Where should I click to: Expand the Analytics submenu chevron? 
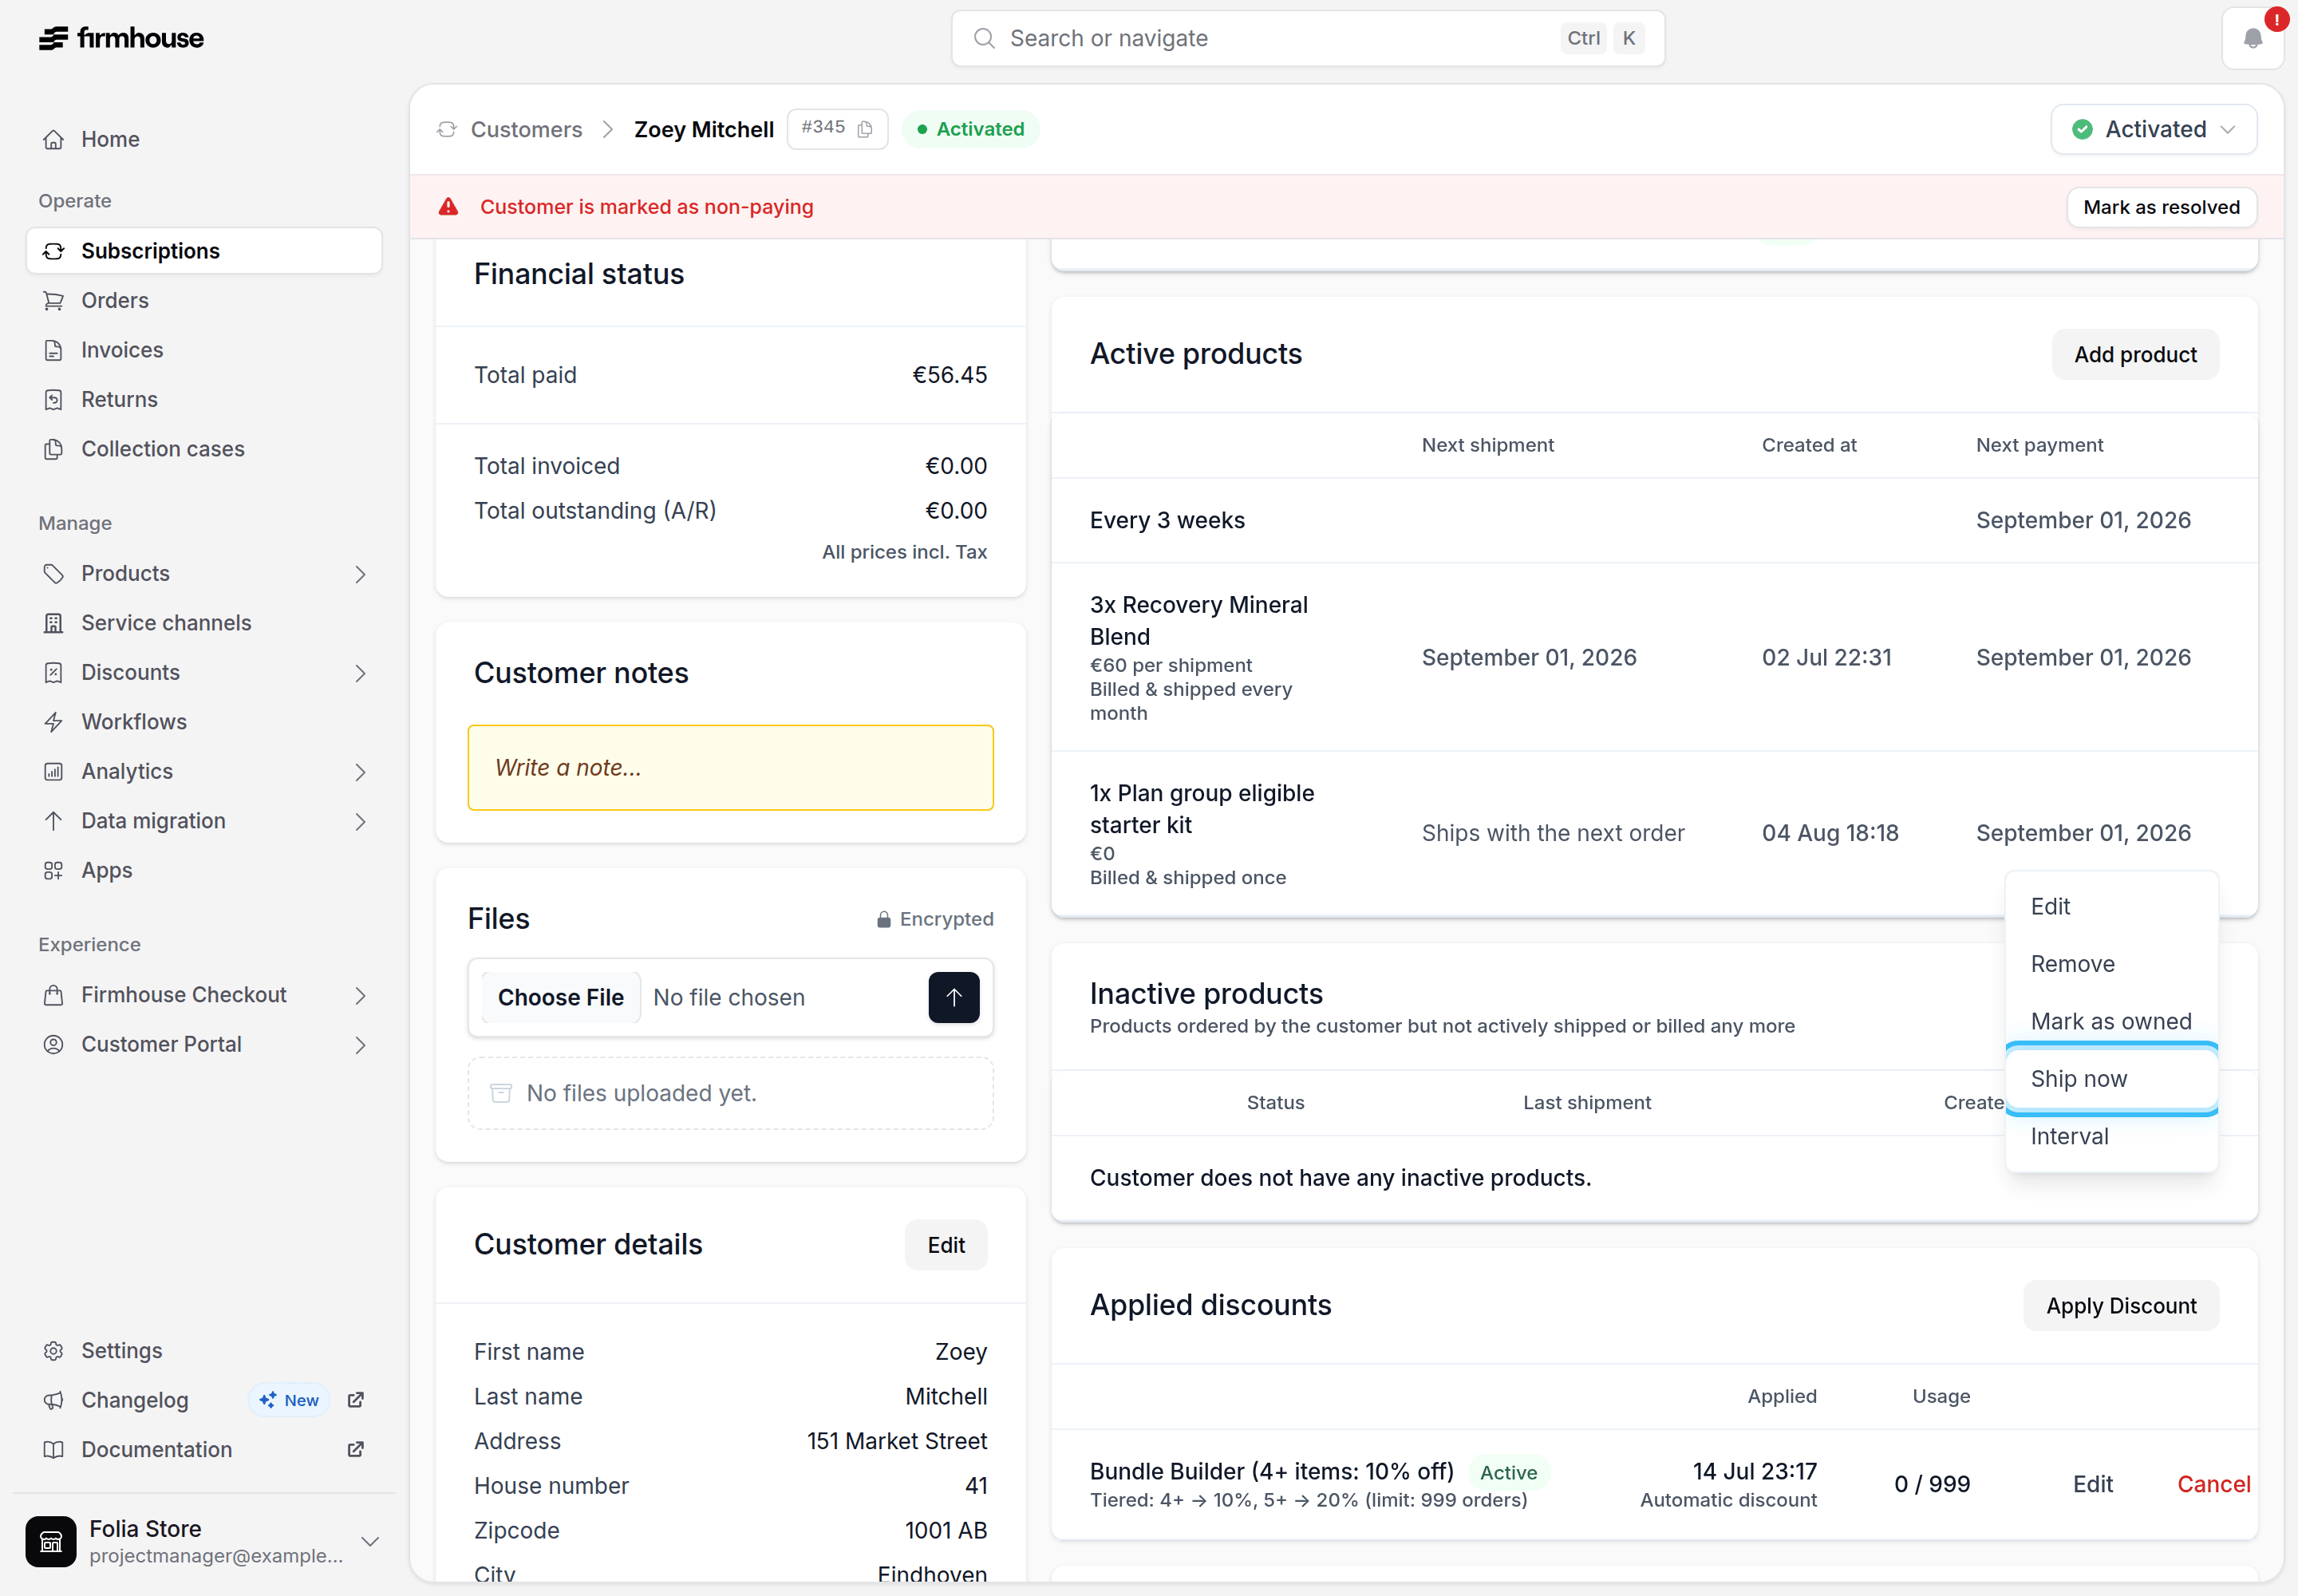tap(361, 772)
